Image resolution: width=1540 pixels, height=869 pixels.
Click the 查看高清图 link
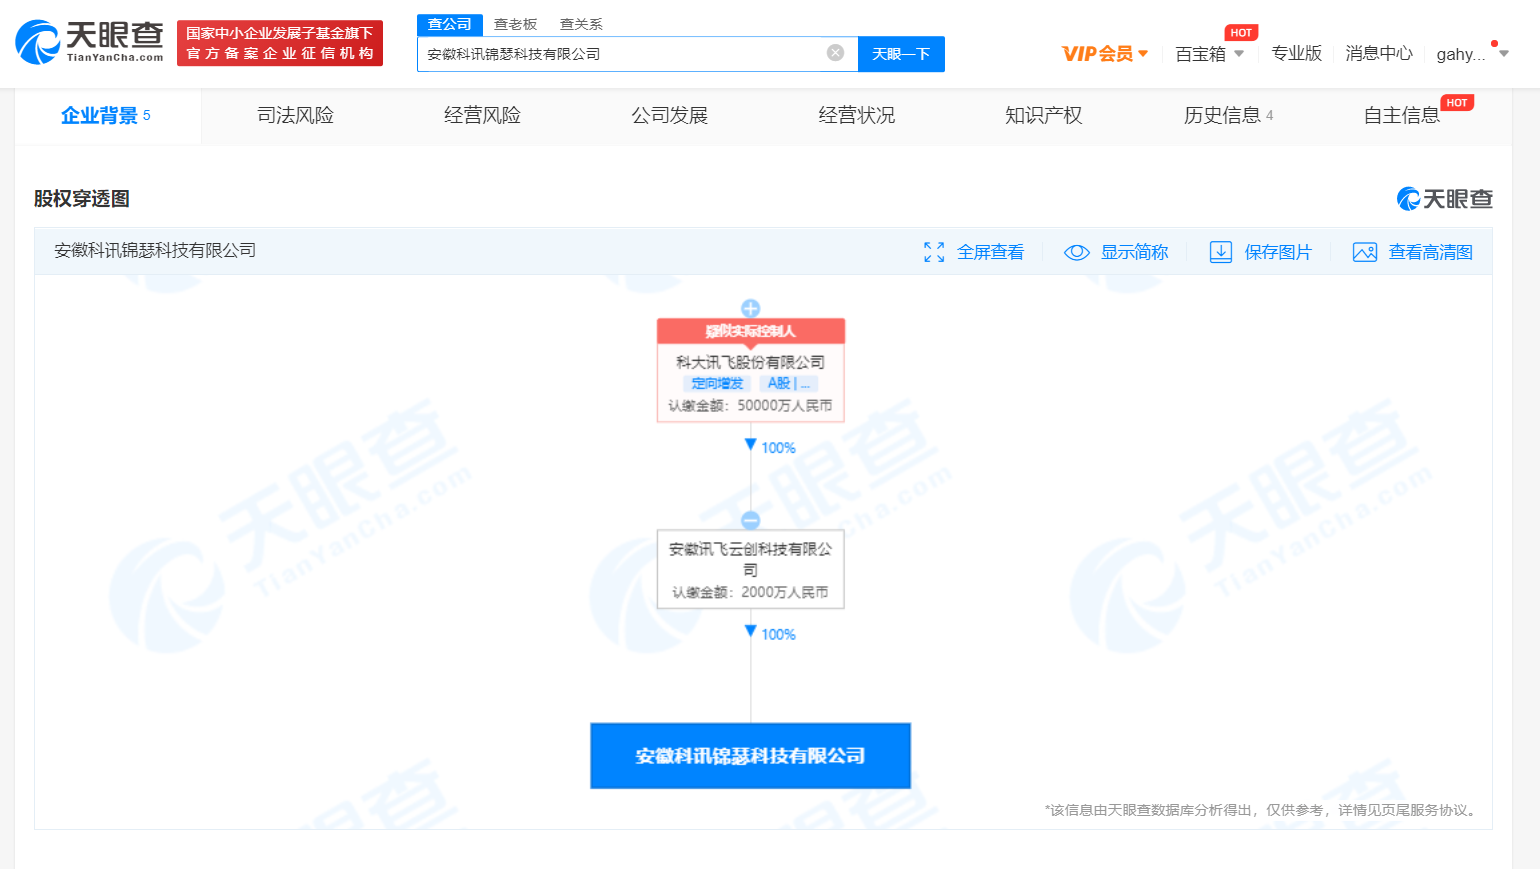pos(1431,252)
